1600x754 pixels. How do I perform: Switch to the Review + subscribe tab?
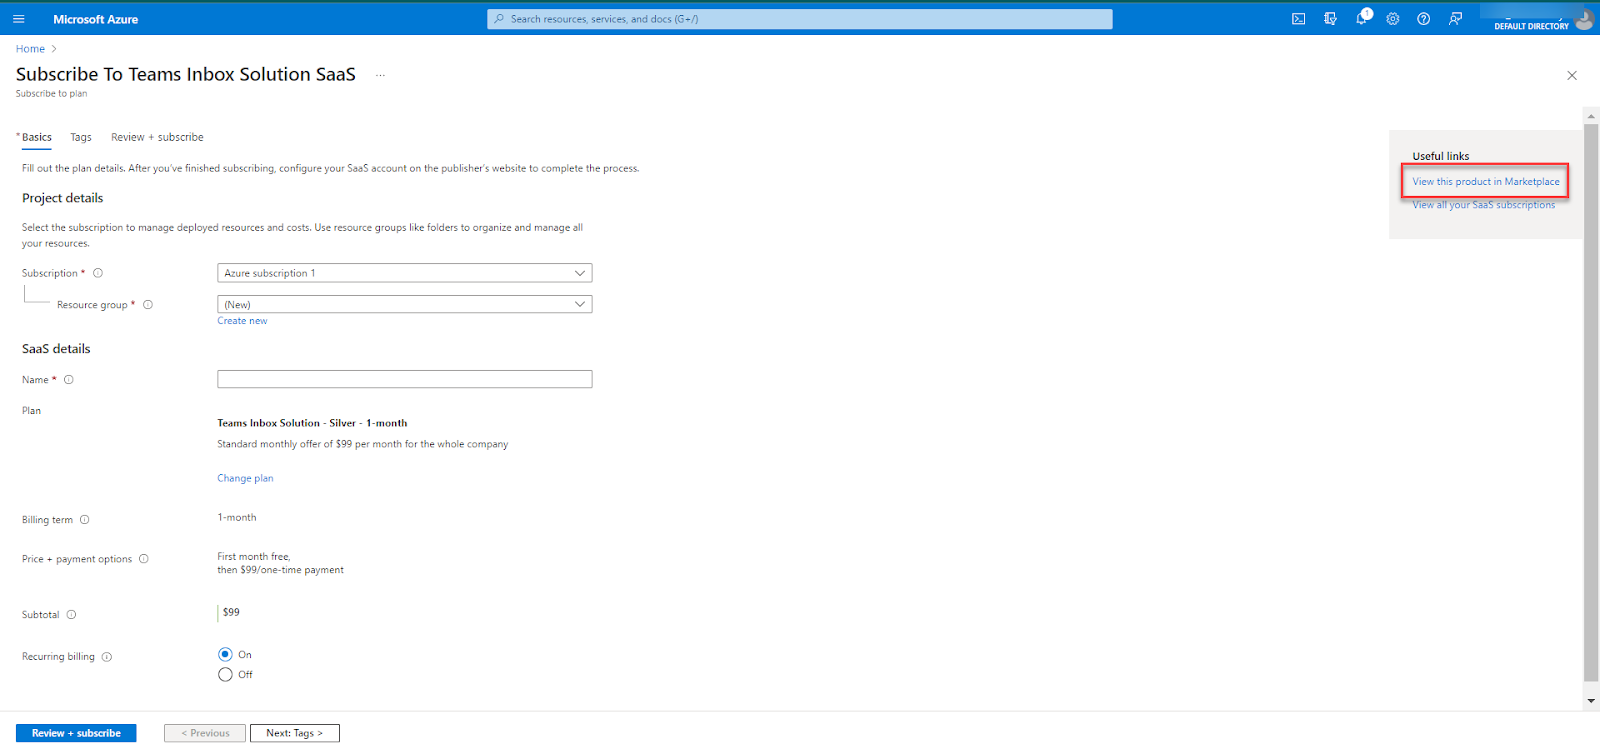tap(157, 137)
